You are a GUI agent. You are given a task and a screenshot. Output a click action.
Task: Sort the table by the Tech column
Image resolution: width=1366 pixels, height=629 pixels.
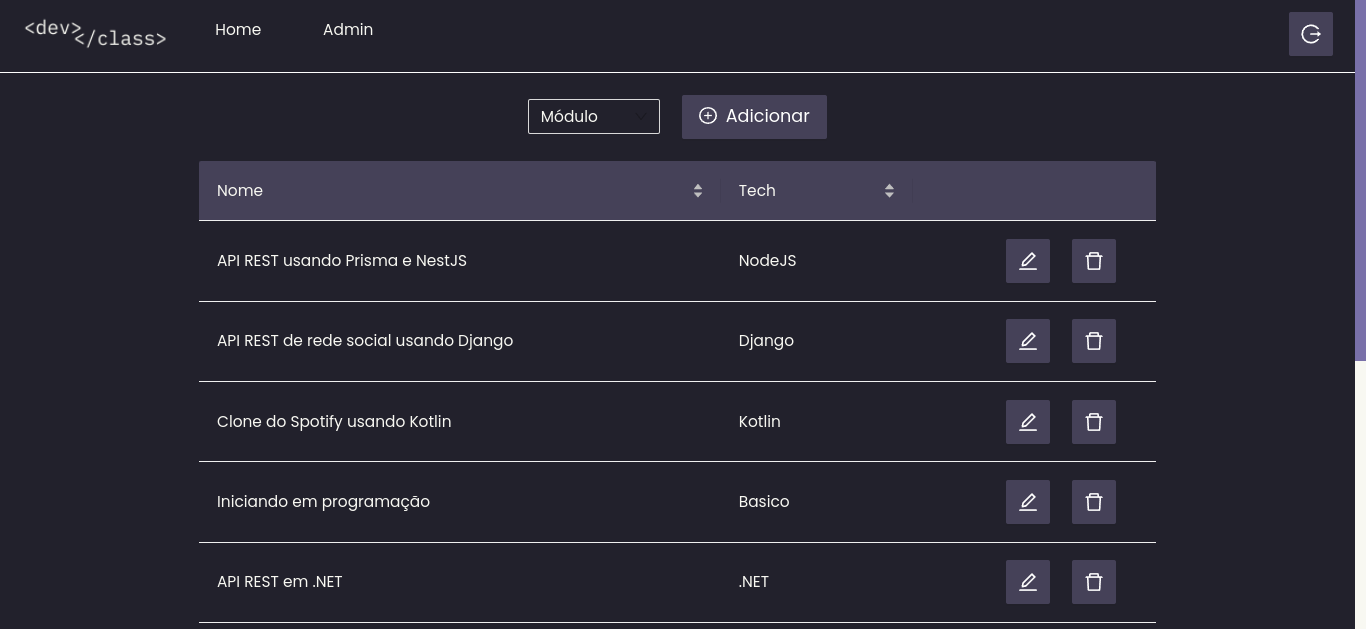pyautogui.click(x=817, y=191)
